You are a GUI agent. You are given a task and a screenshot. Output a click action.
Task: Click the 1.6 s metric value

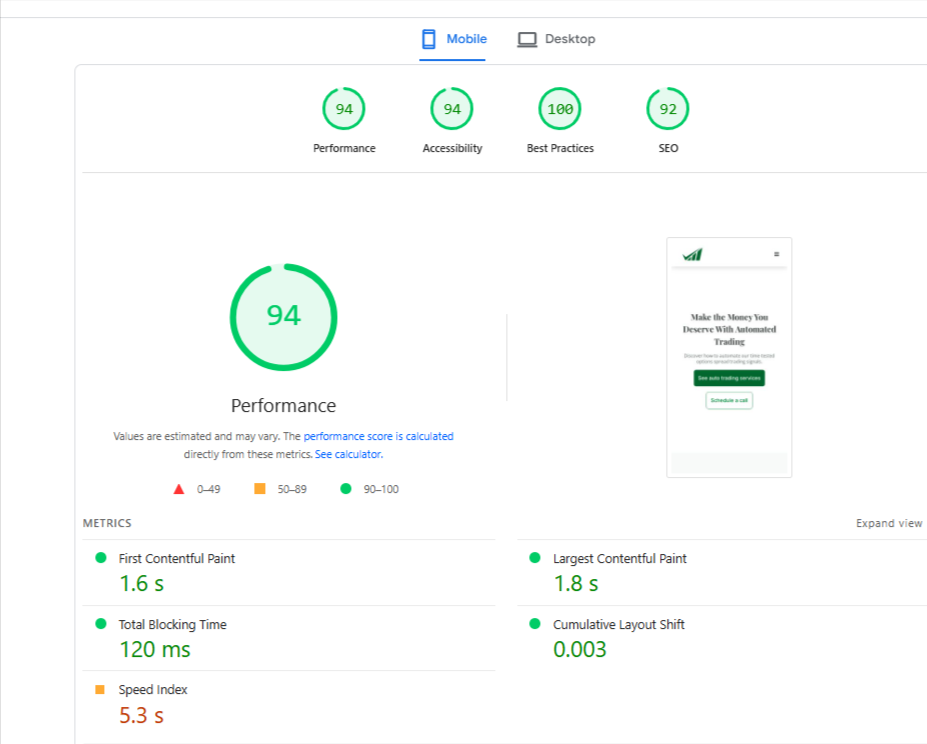[x=142, y=584]
